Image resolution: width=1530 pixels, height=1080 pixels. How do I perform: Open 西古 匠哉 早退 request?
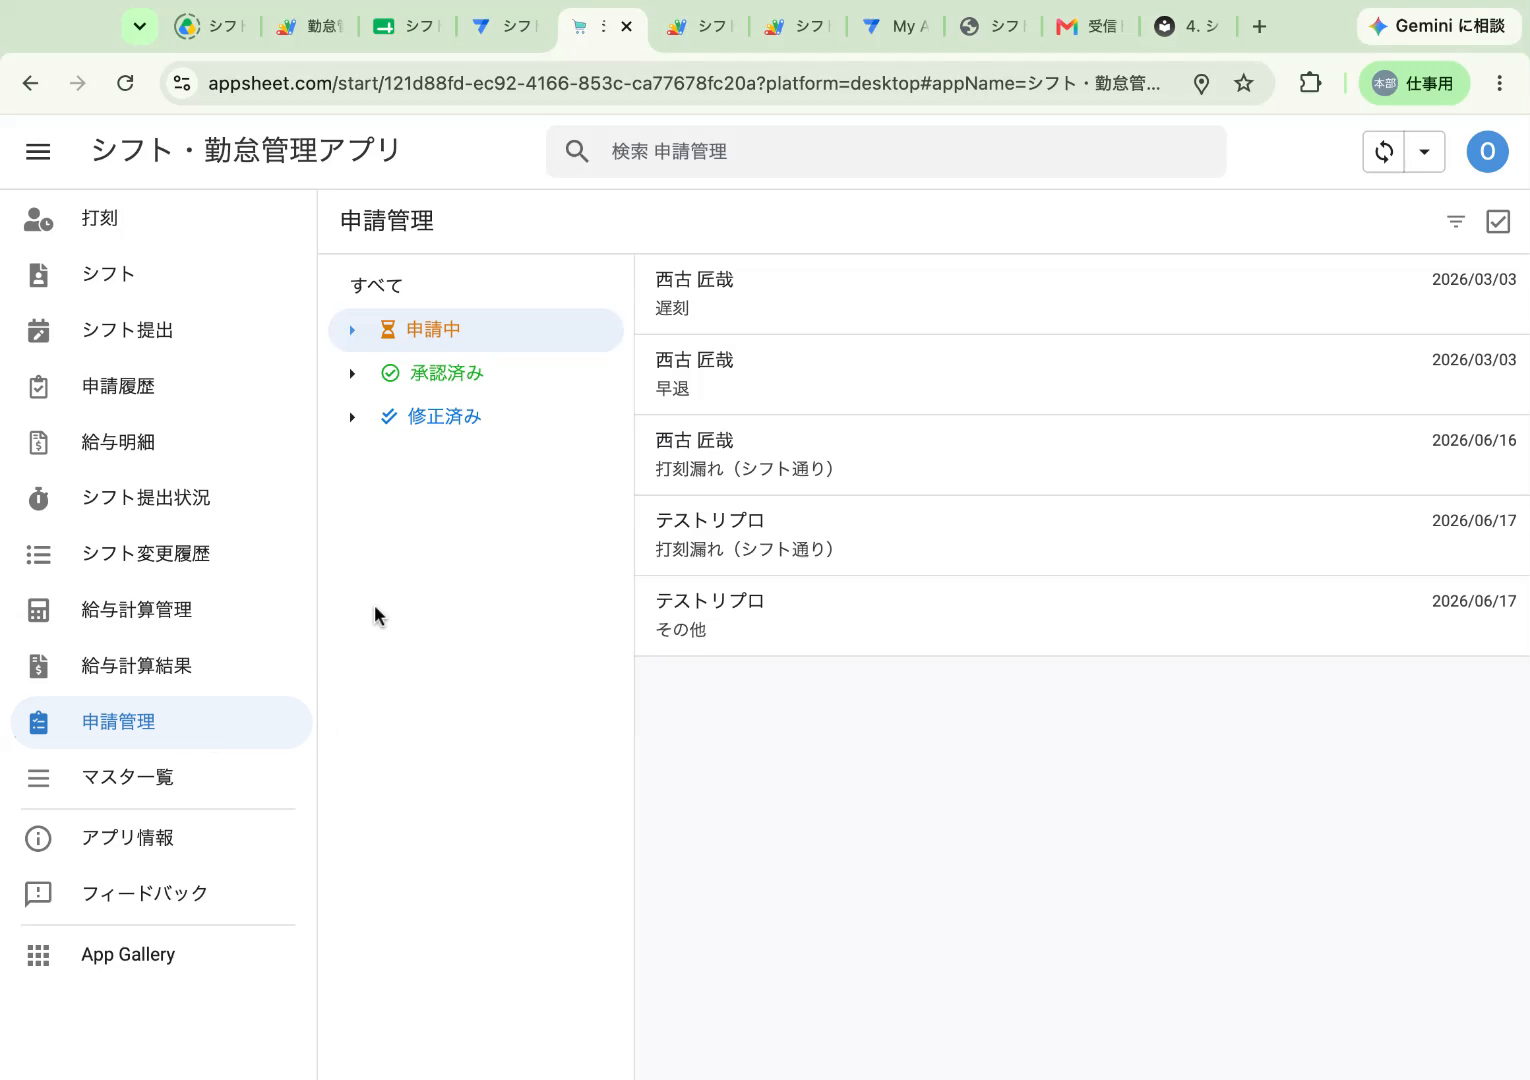tap(1082, 375)
